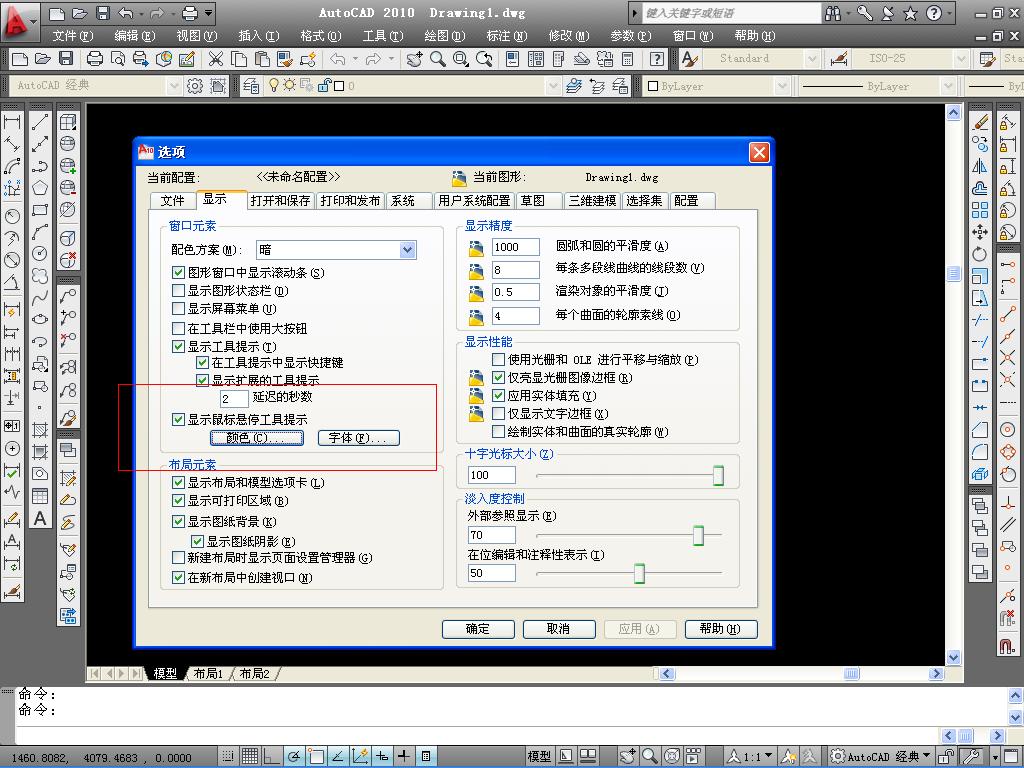Select the Erase tool in Modify toolbar

980,121
